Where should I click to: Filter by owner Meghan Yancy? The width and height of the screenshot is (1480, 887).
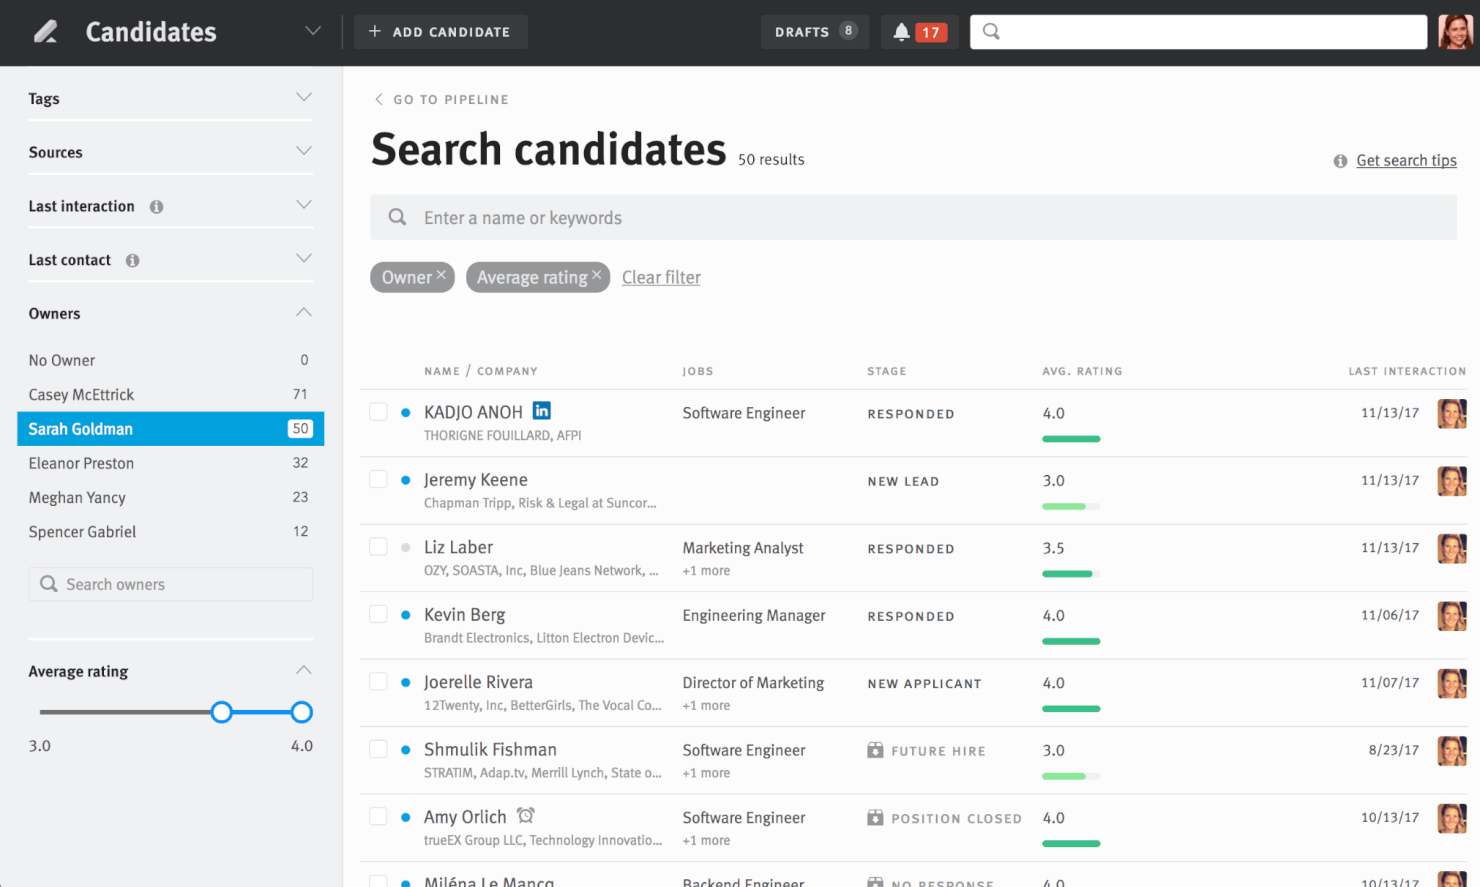tap(170, 497)
